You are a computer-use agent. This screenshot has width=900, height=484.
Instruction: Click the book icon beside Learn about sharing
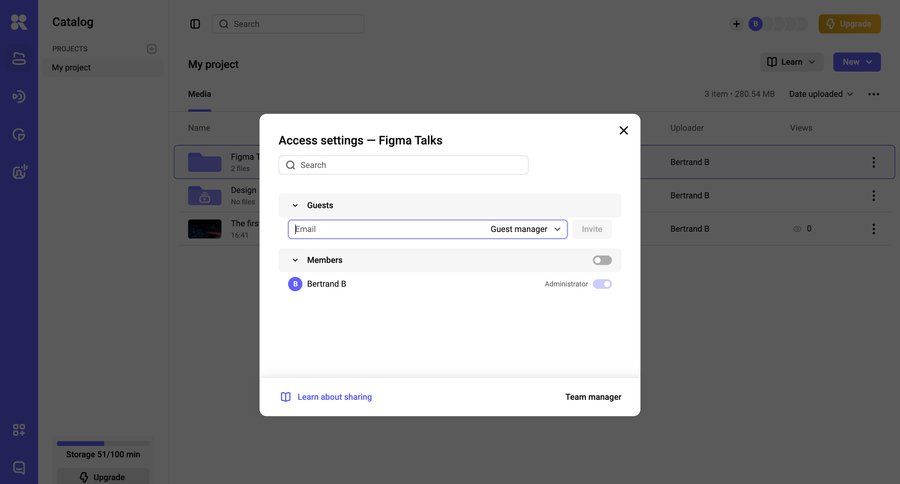point(285,397)
